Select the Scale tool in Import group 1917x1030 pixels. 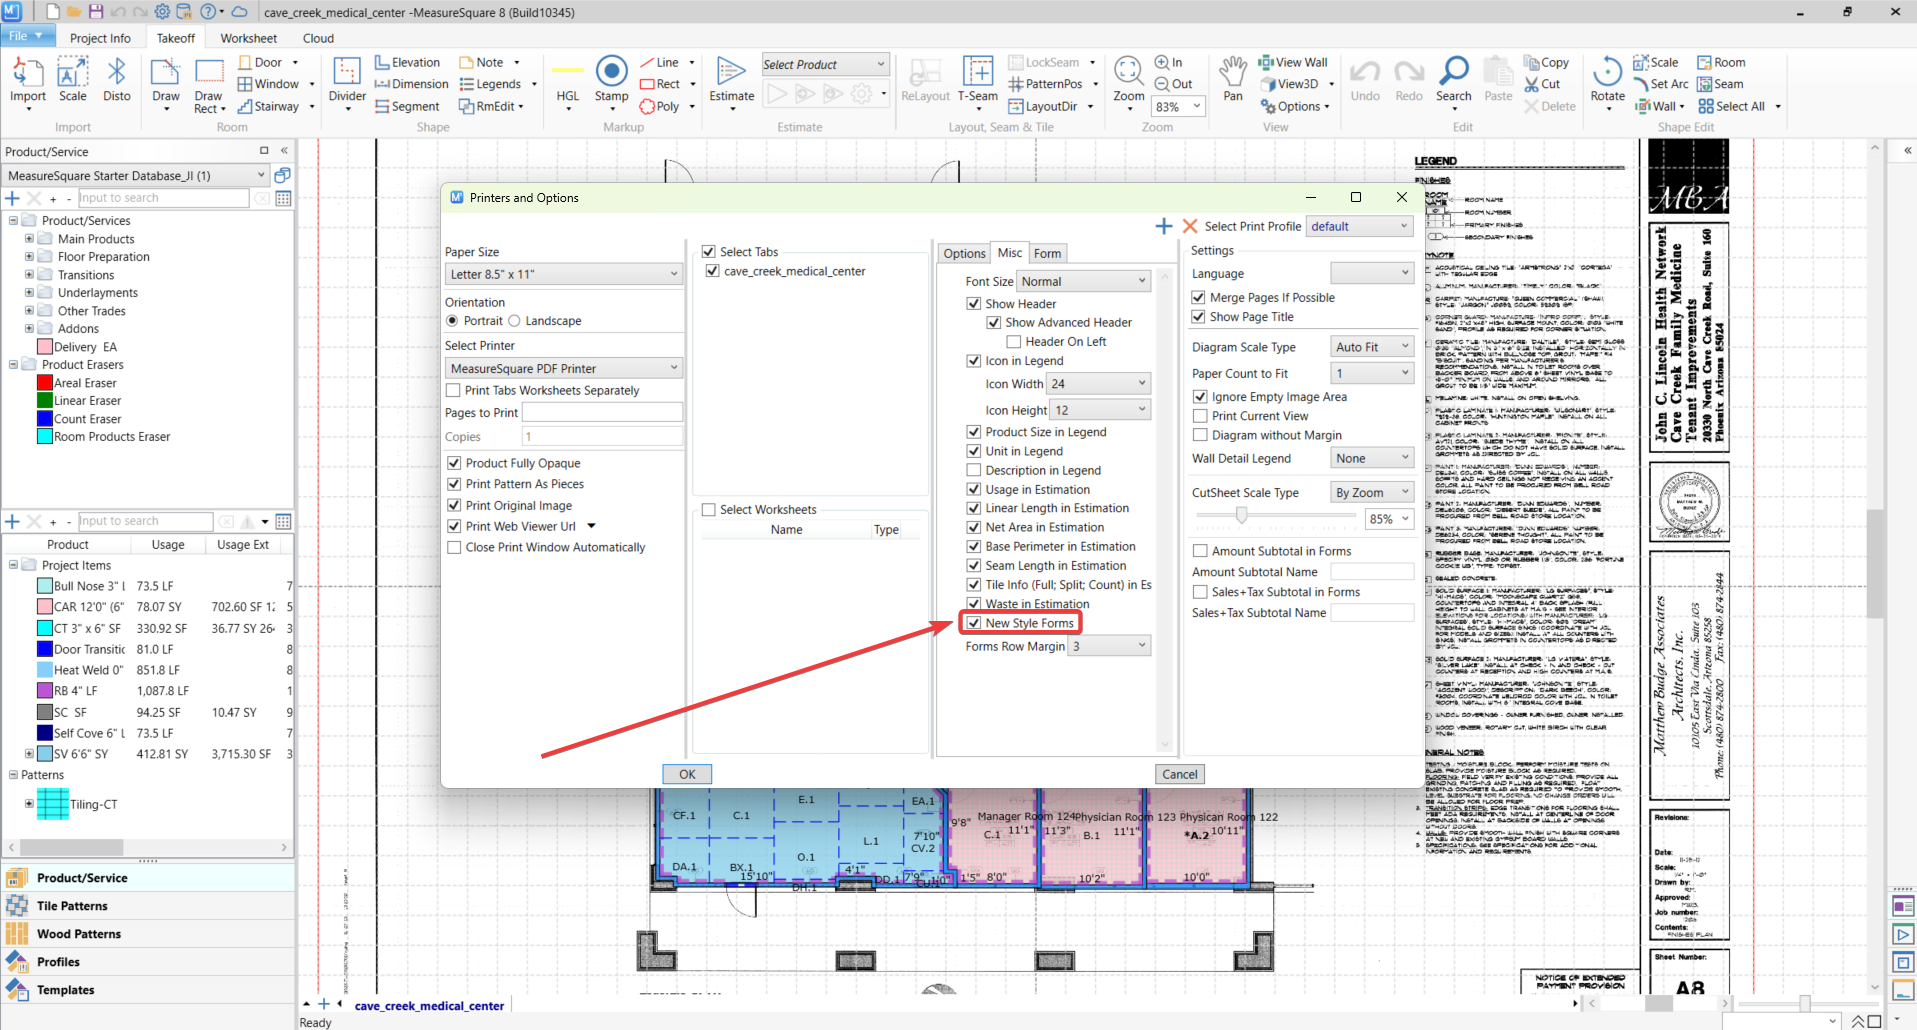[x=72, y=81]
